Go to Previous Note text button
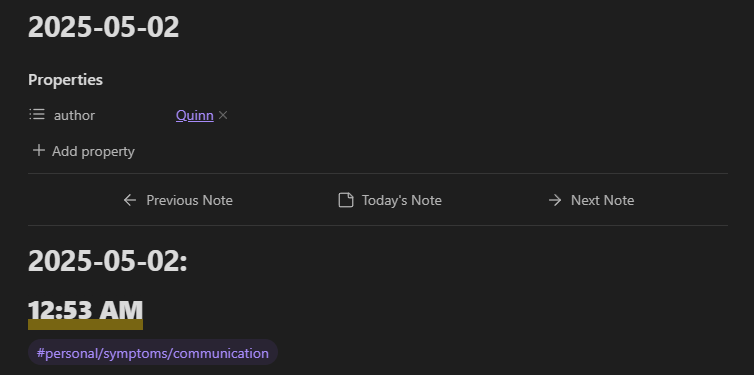 click(189, 200)
